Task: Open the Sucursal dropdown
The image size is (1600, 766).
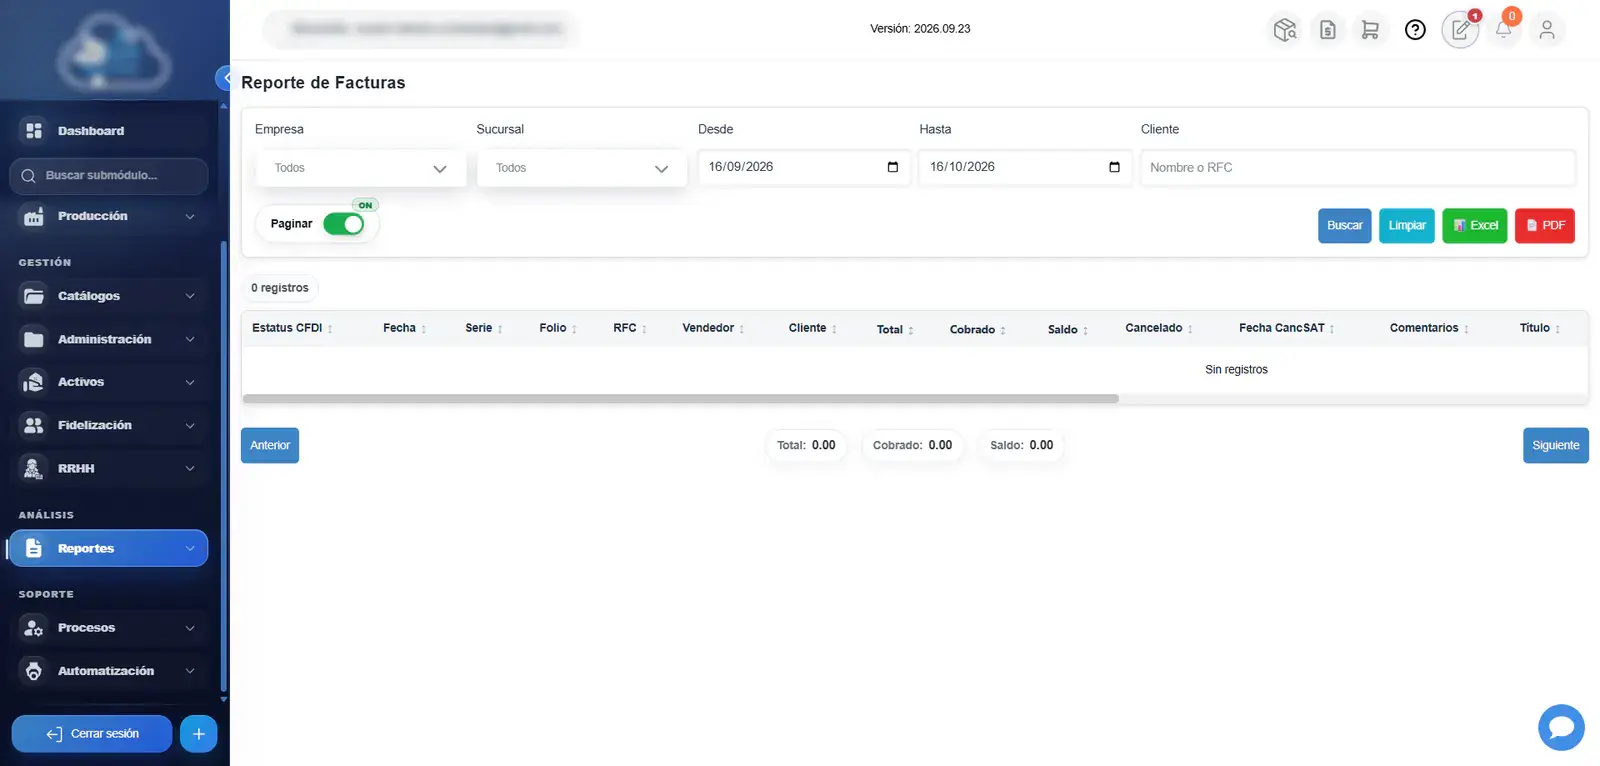Action: click(582, 168)
